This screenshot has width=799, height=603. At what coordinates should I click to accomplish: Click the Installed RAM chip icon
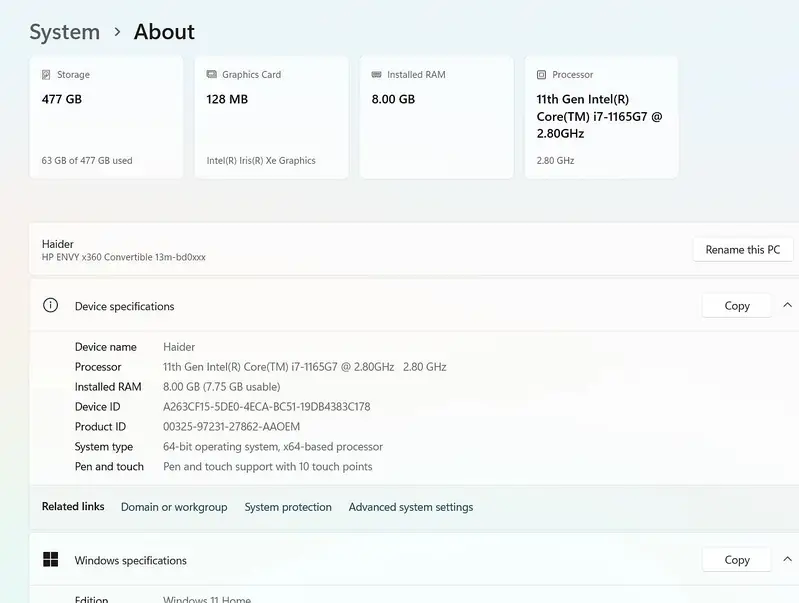(376, 75)
